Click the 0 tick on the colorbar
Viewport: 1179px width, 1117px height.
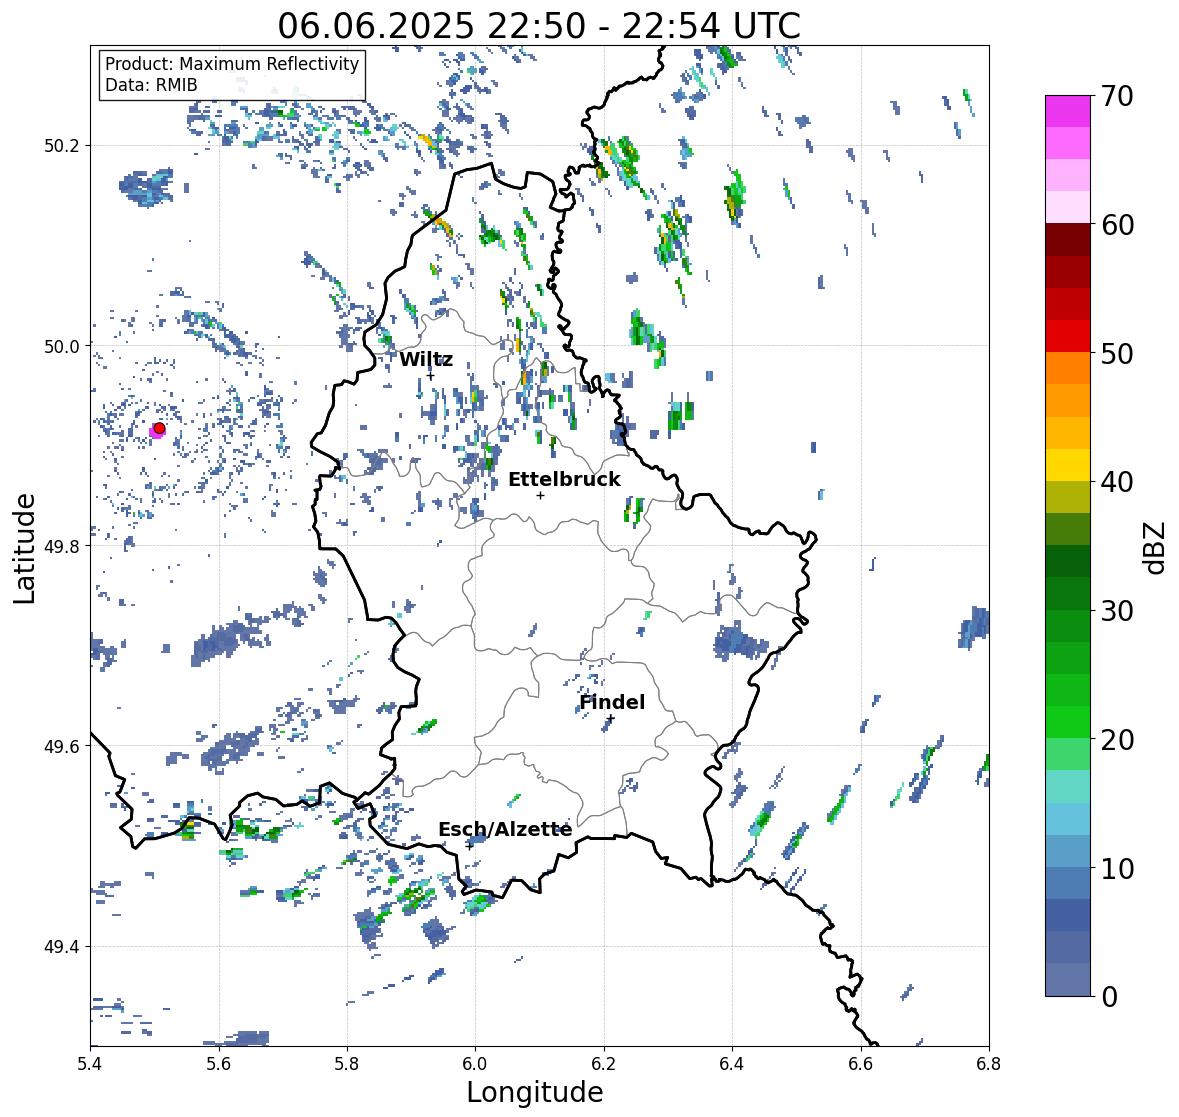1109,997
